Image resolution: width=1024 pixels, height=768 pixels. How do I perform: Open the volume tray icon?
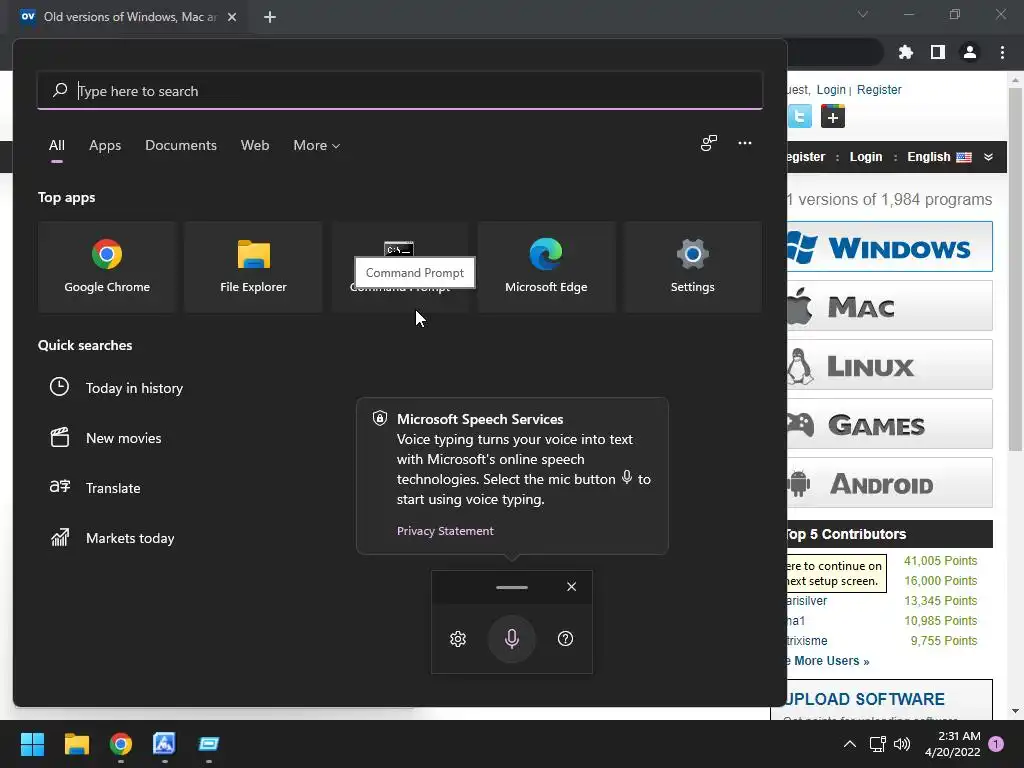(x=902, y=744)
